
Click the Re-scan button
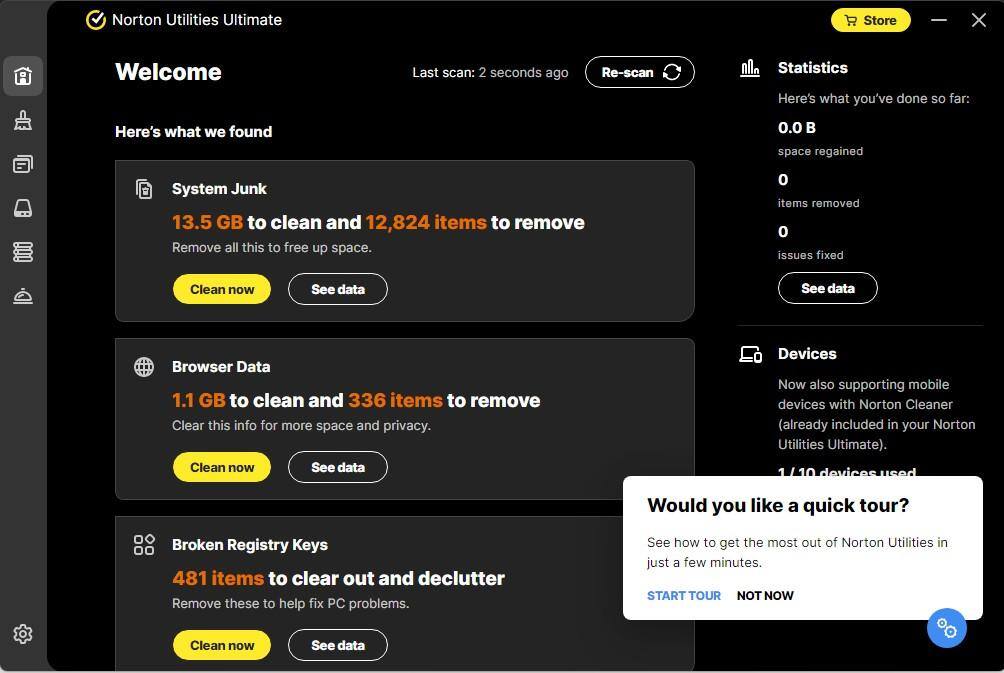(x=639, y=72)
